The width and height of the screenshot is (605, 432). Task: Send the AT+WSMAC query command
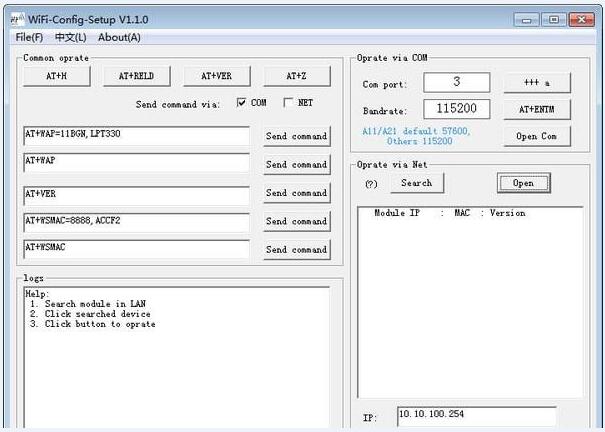coord(297,250)
